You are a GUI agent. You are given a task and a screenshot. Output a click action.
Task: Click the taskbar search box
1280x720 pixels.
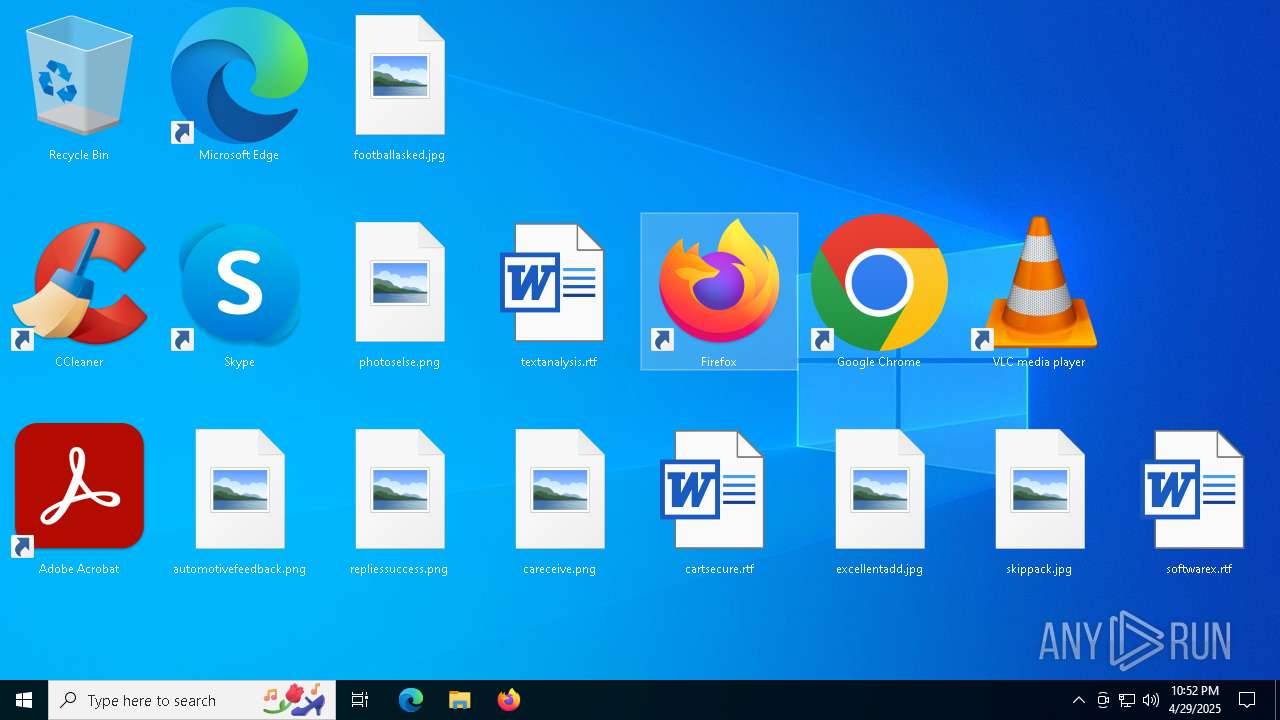point(192,700)
